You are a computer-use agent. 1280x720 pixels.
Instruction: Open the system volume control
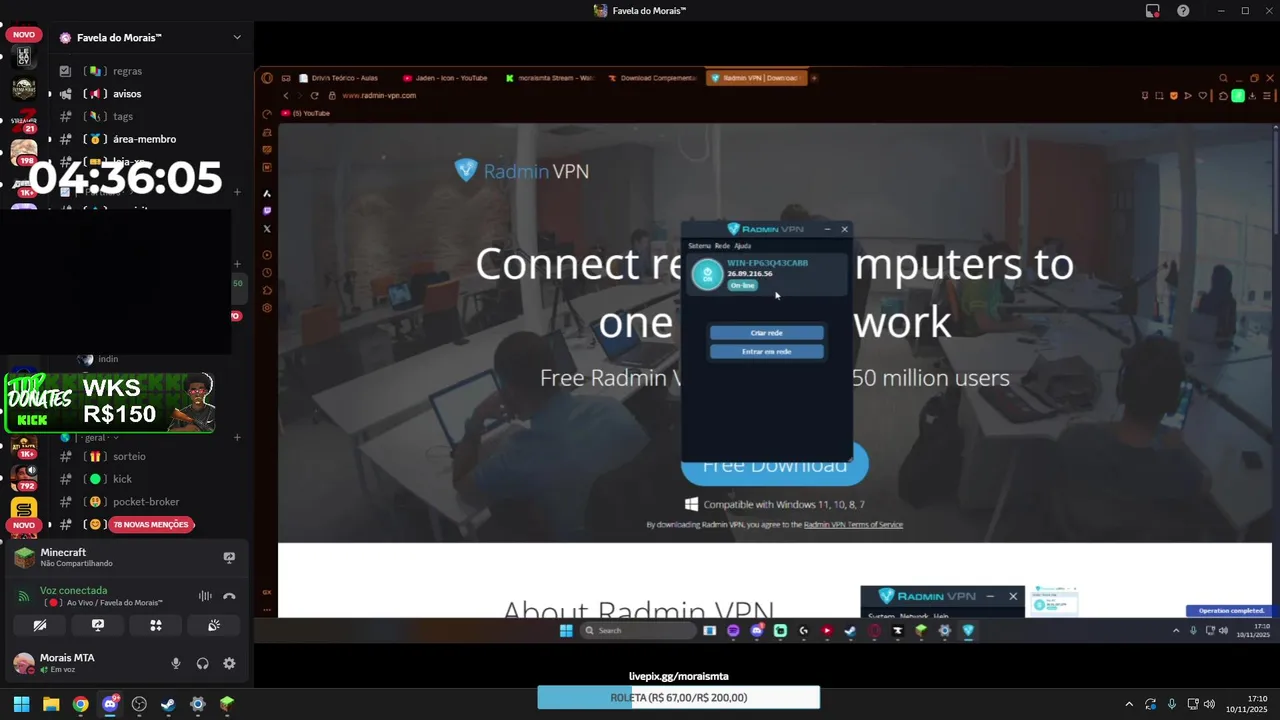coord(1209,704)
